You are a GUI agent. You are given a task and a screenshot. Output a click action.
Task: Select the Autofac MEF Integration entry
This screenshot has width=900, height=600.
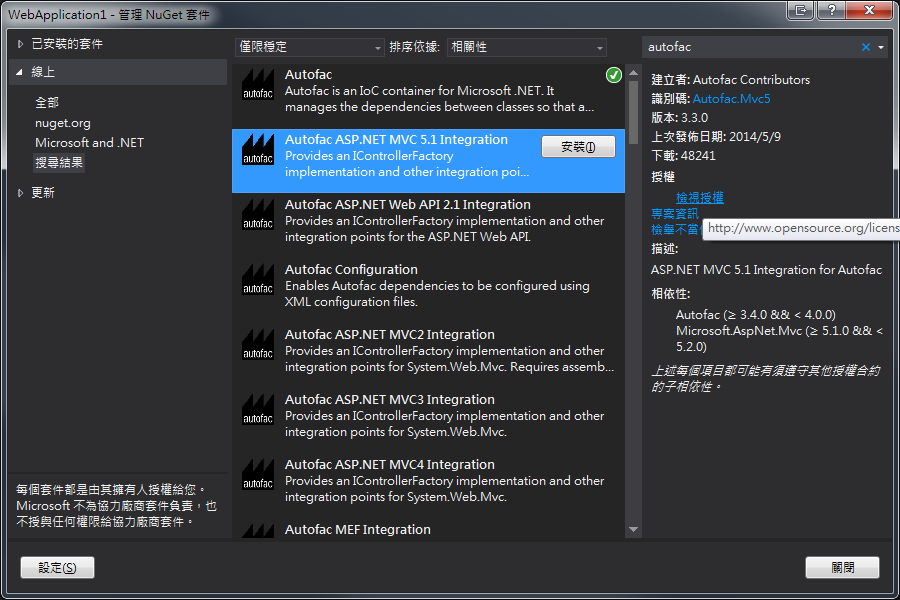point(428,529)
